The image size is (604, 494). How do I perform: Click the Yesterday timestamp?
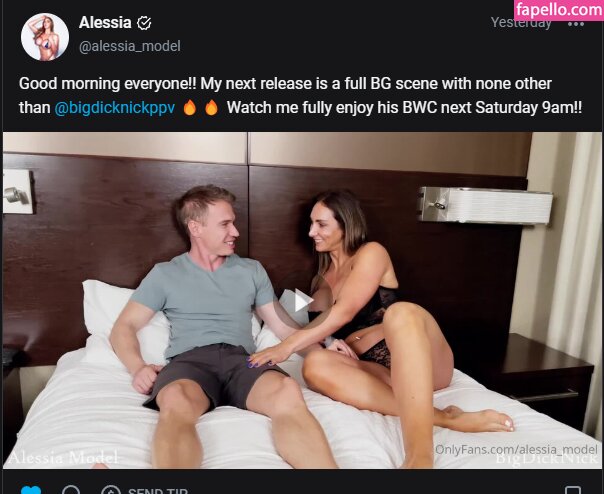(521, 23)
